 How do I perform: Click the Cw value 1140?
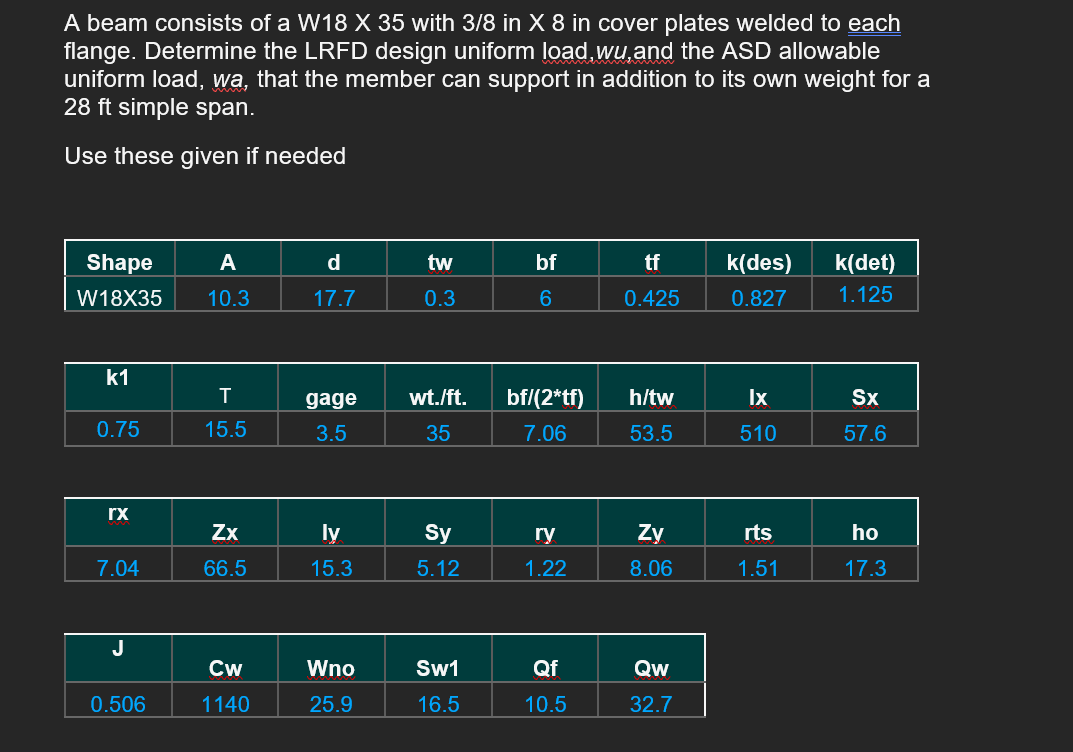click(224, 703)
